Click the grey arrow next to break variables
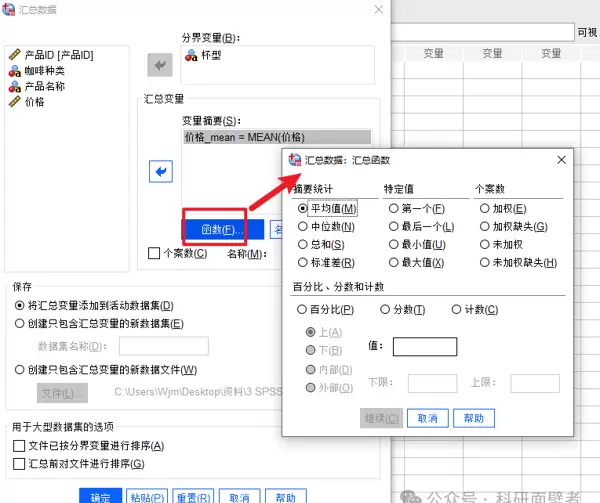Screen dimensions: 600x503 (x=160, y=65)
